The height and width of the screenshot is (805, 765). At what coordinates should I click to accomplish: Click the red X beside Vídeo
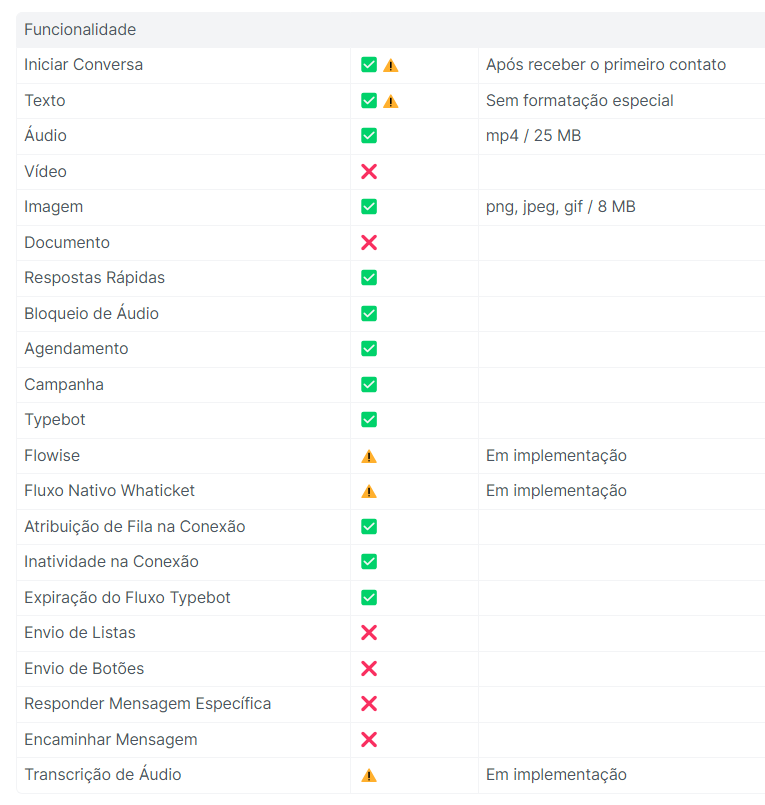369,172
